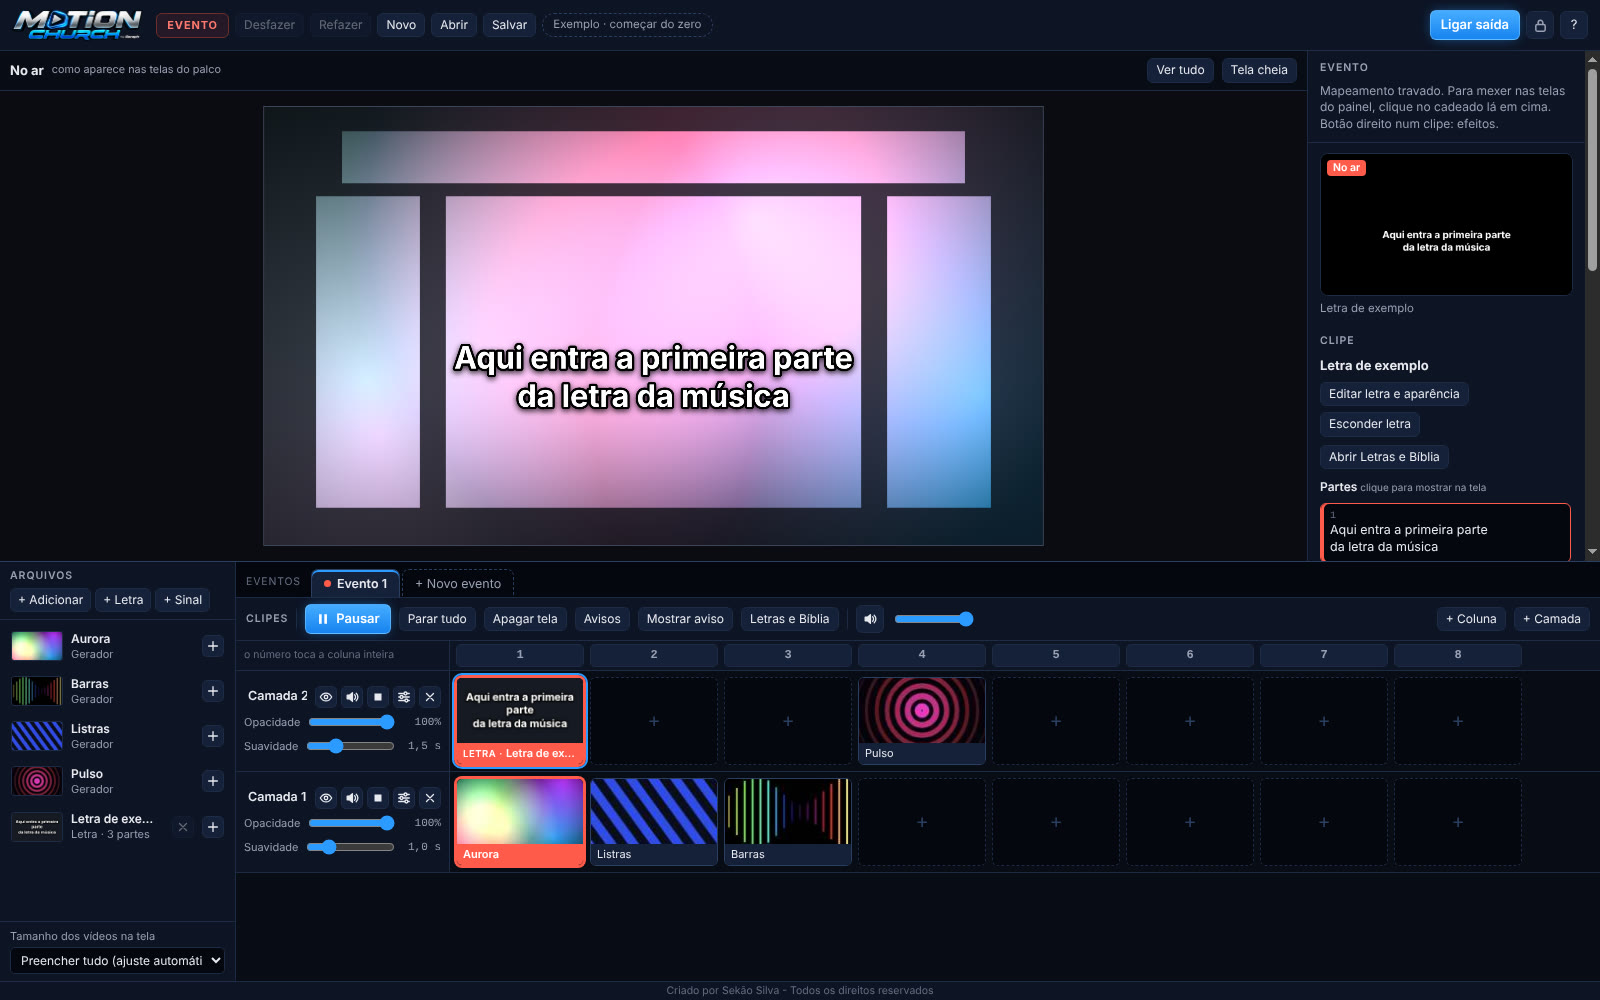Toggle Camada 2 visibility eye
1600x1000 pixels.
(x=326, y=697)
